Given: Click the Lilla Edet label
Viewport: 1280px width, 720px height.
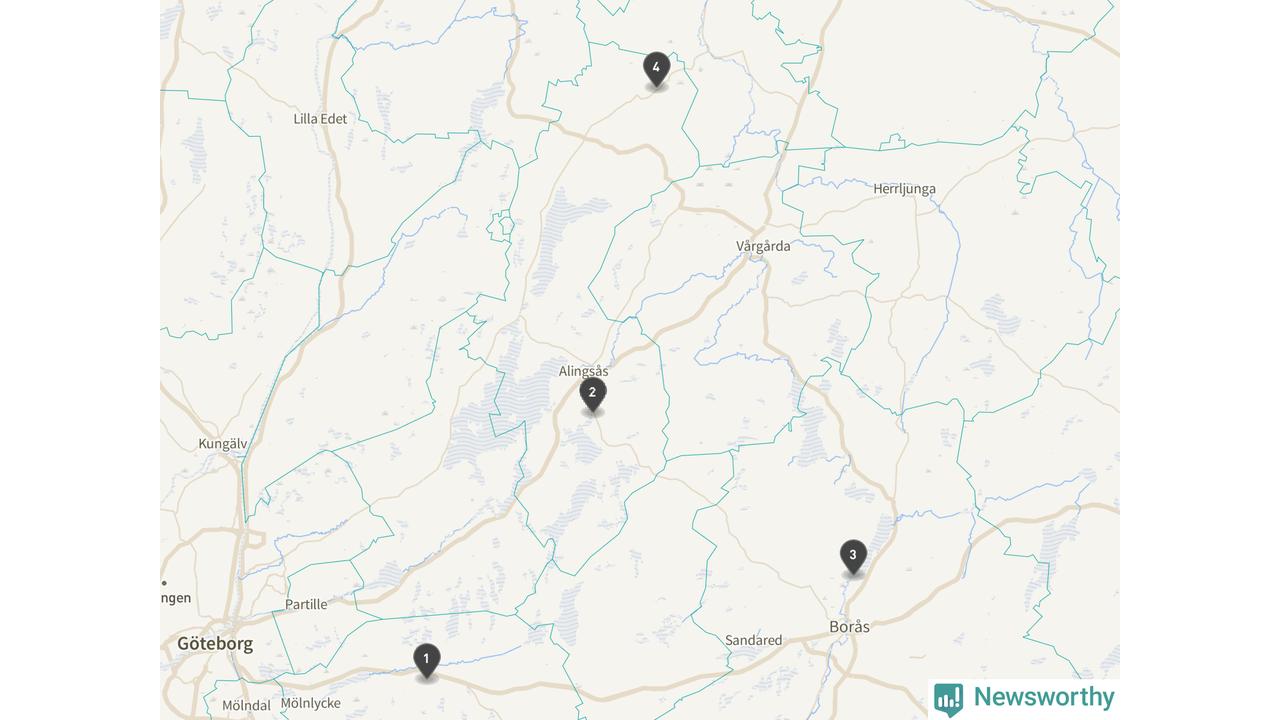Looking at the screenshot, I should pyautogui.click(x=320, y=119).
